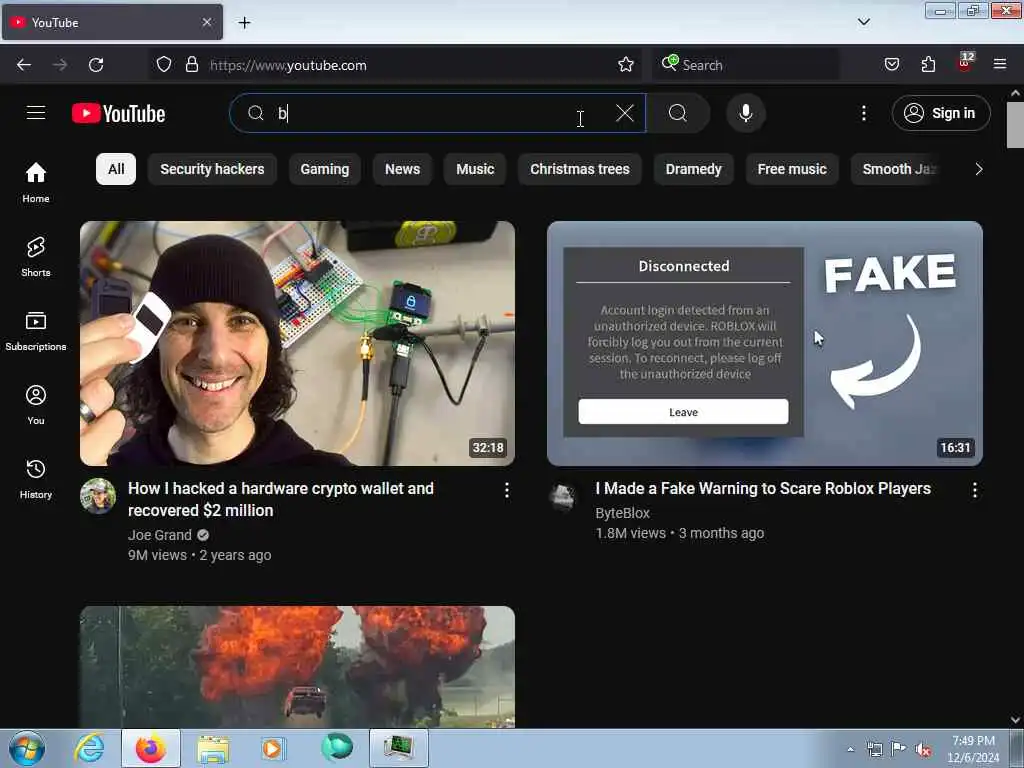
Task: Click page scrollbar down arrow
Action: 1015,720
